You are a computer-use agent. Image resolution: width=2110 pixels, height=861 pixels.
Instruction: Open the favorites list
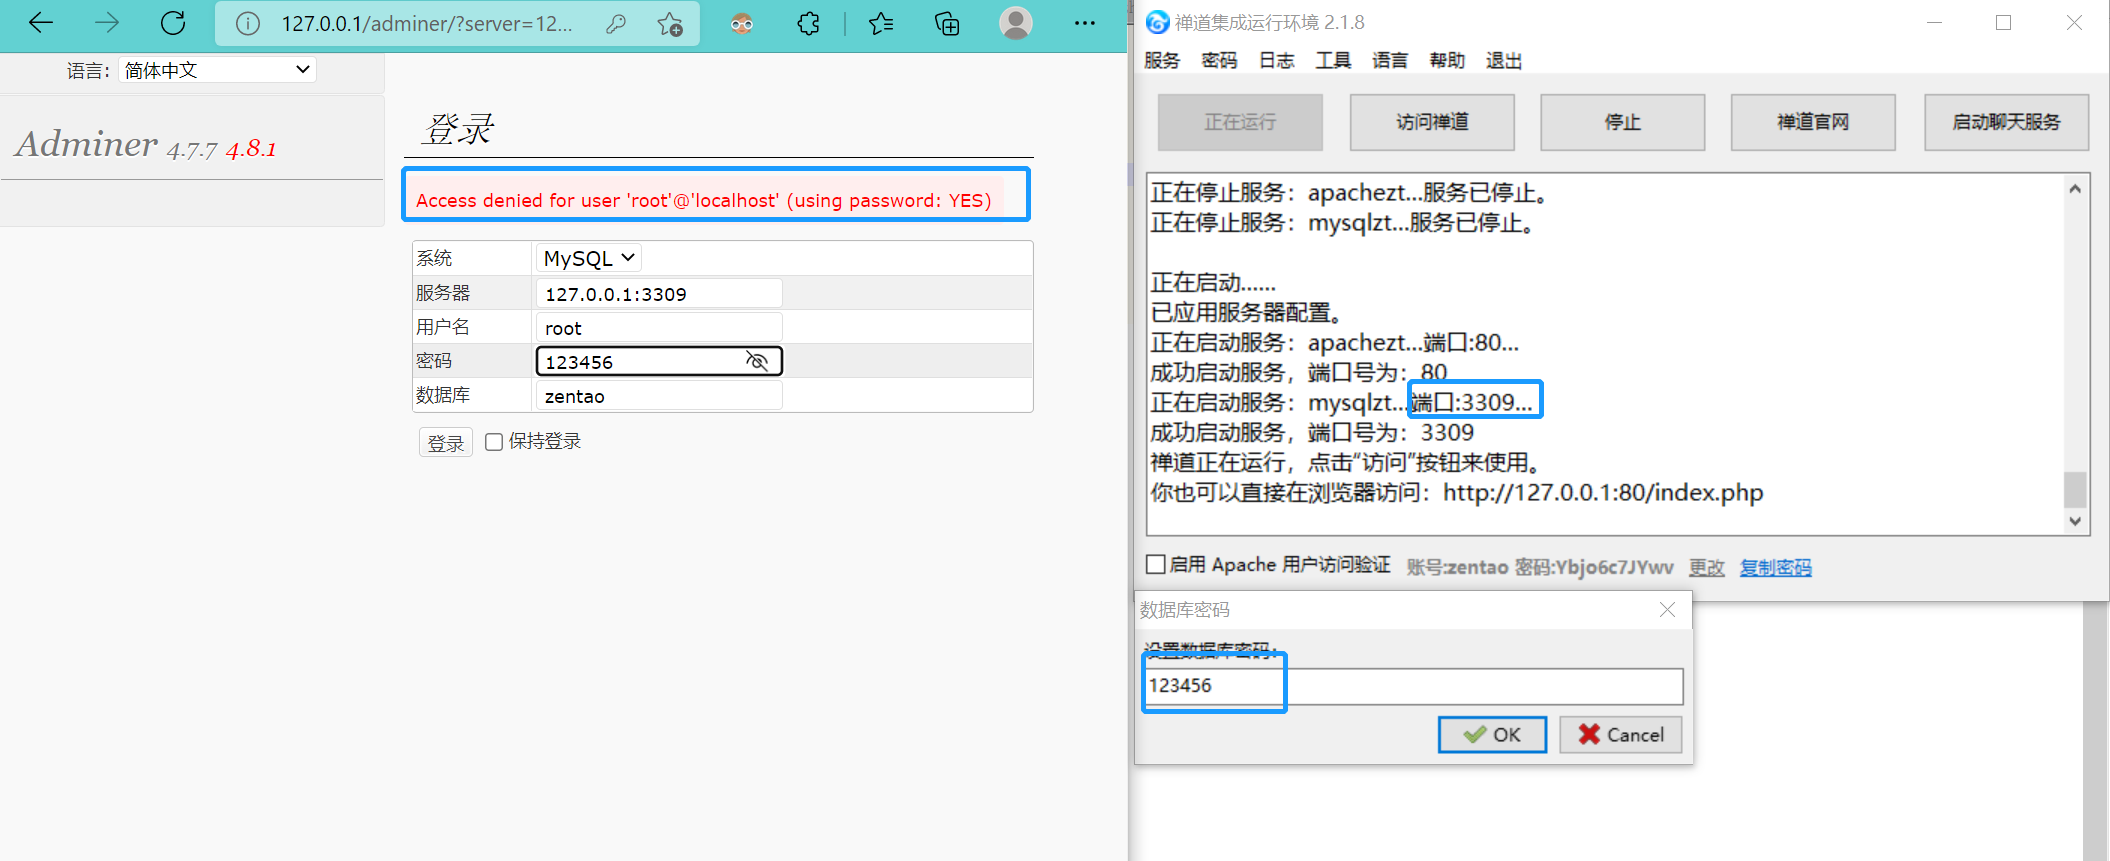pos(881,24)
